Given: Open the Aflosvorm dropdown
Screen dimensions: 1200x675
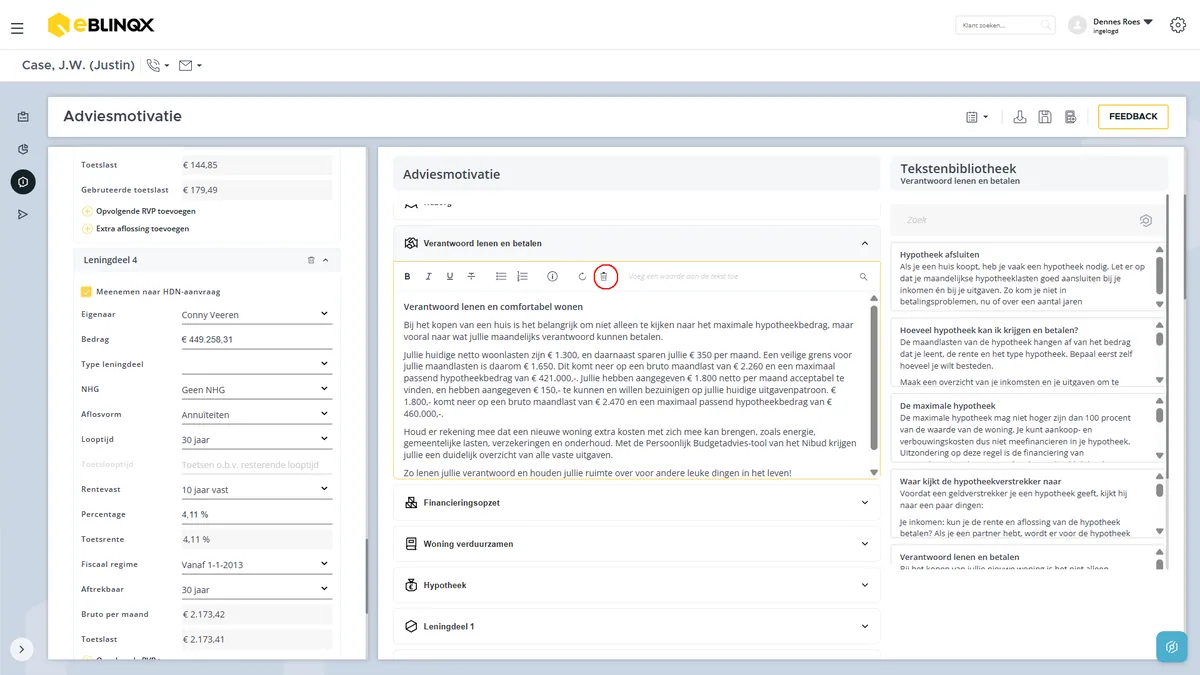Looking at the screenshot, I should click(x=255, y=414).
